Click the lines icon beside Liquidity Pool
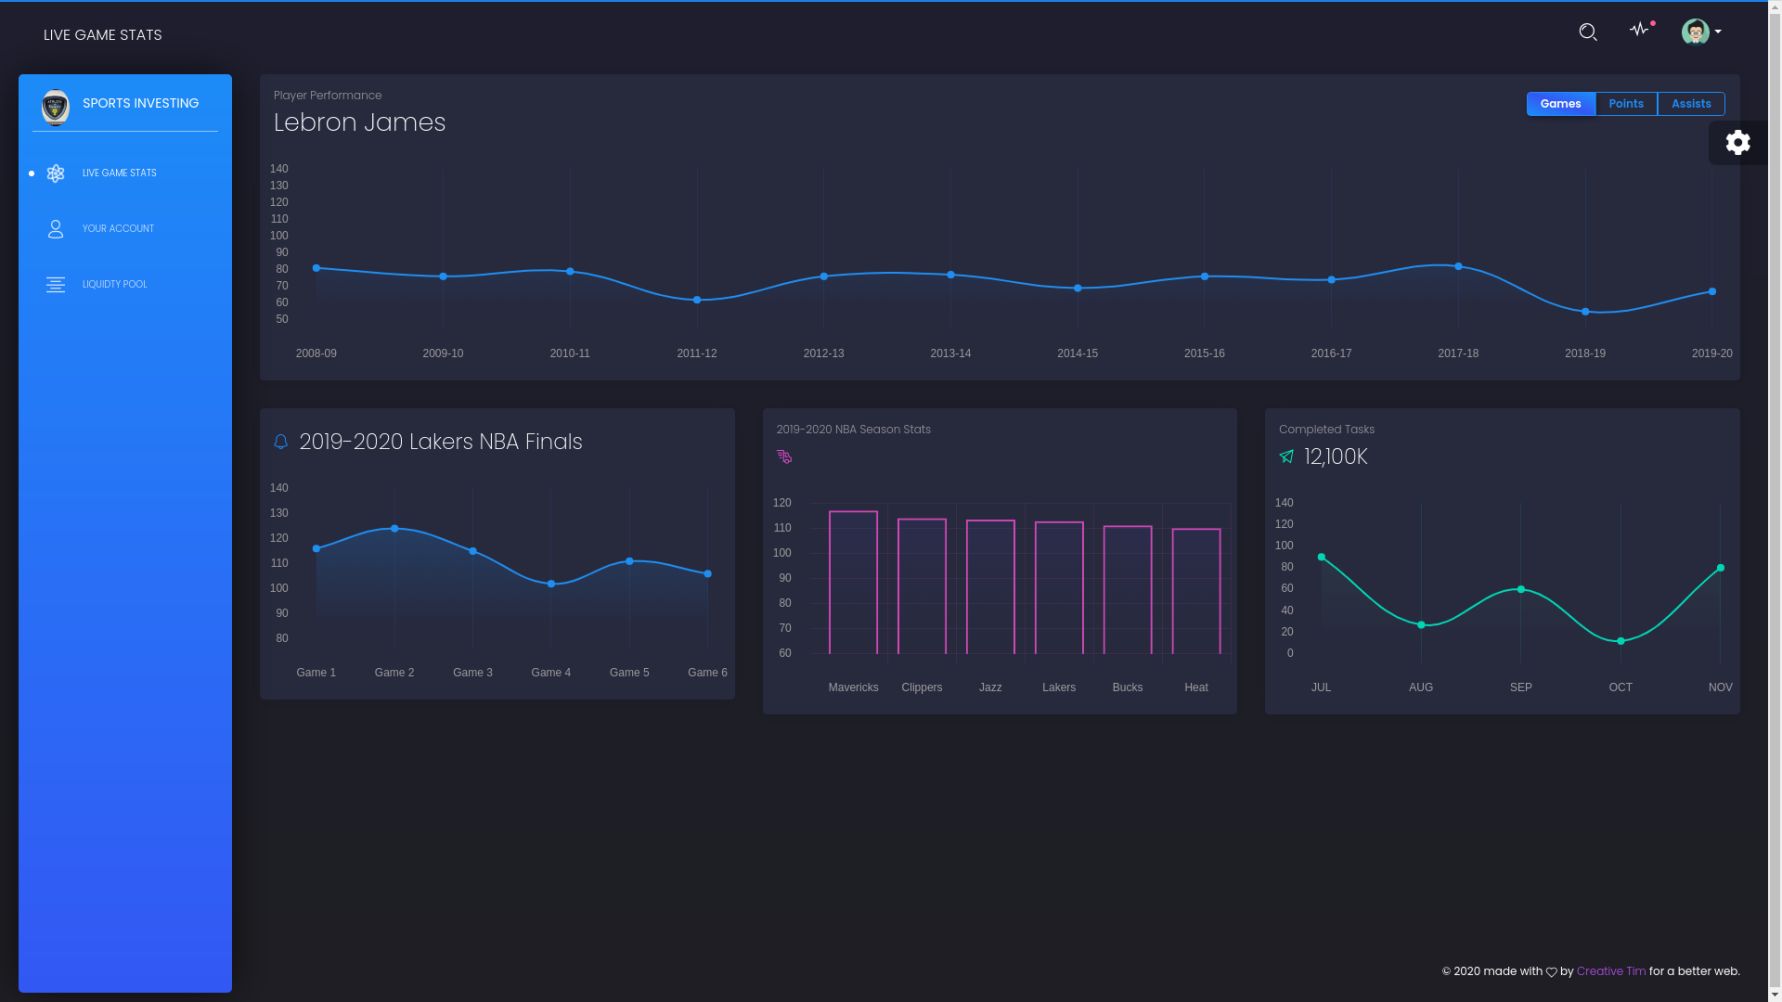 [55, 284]
